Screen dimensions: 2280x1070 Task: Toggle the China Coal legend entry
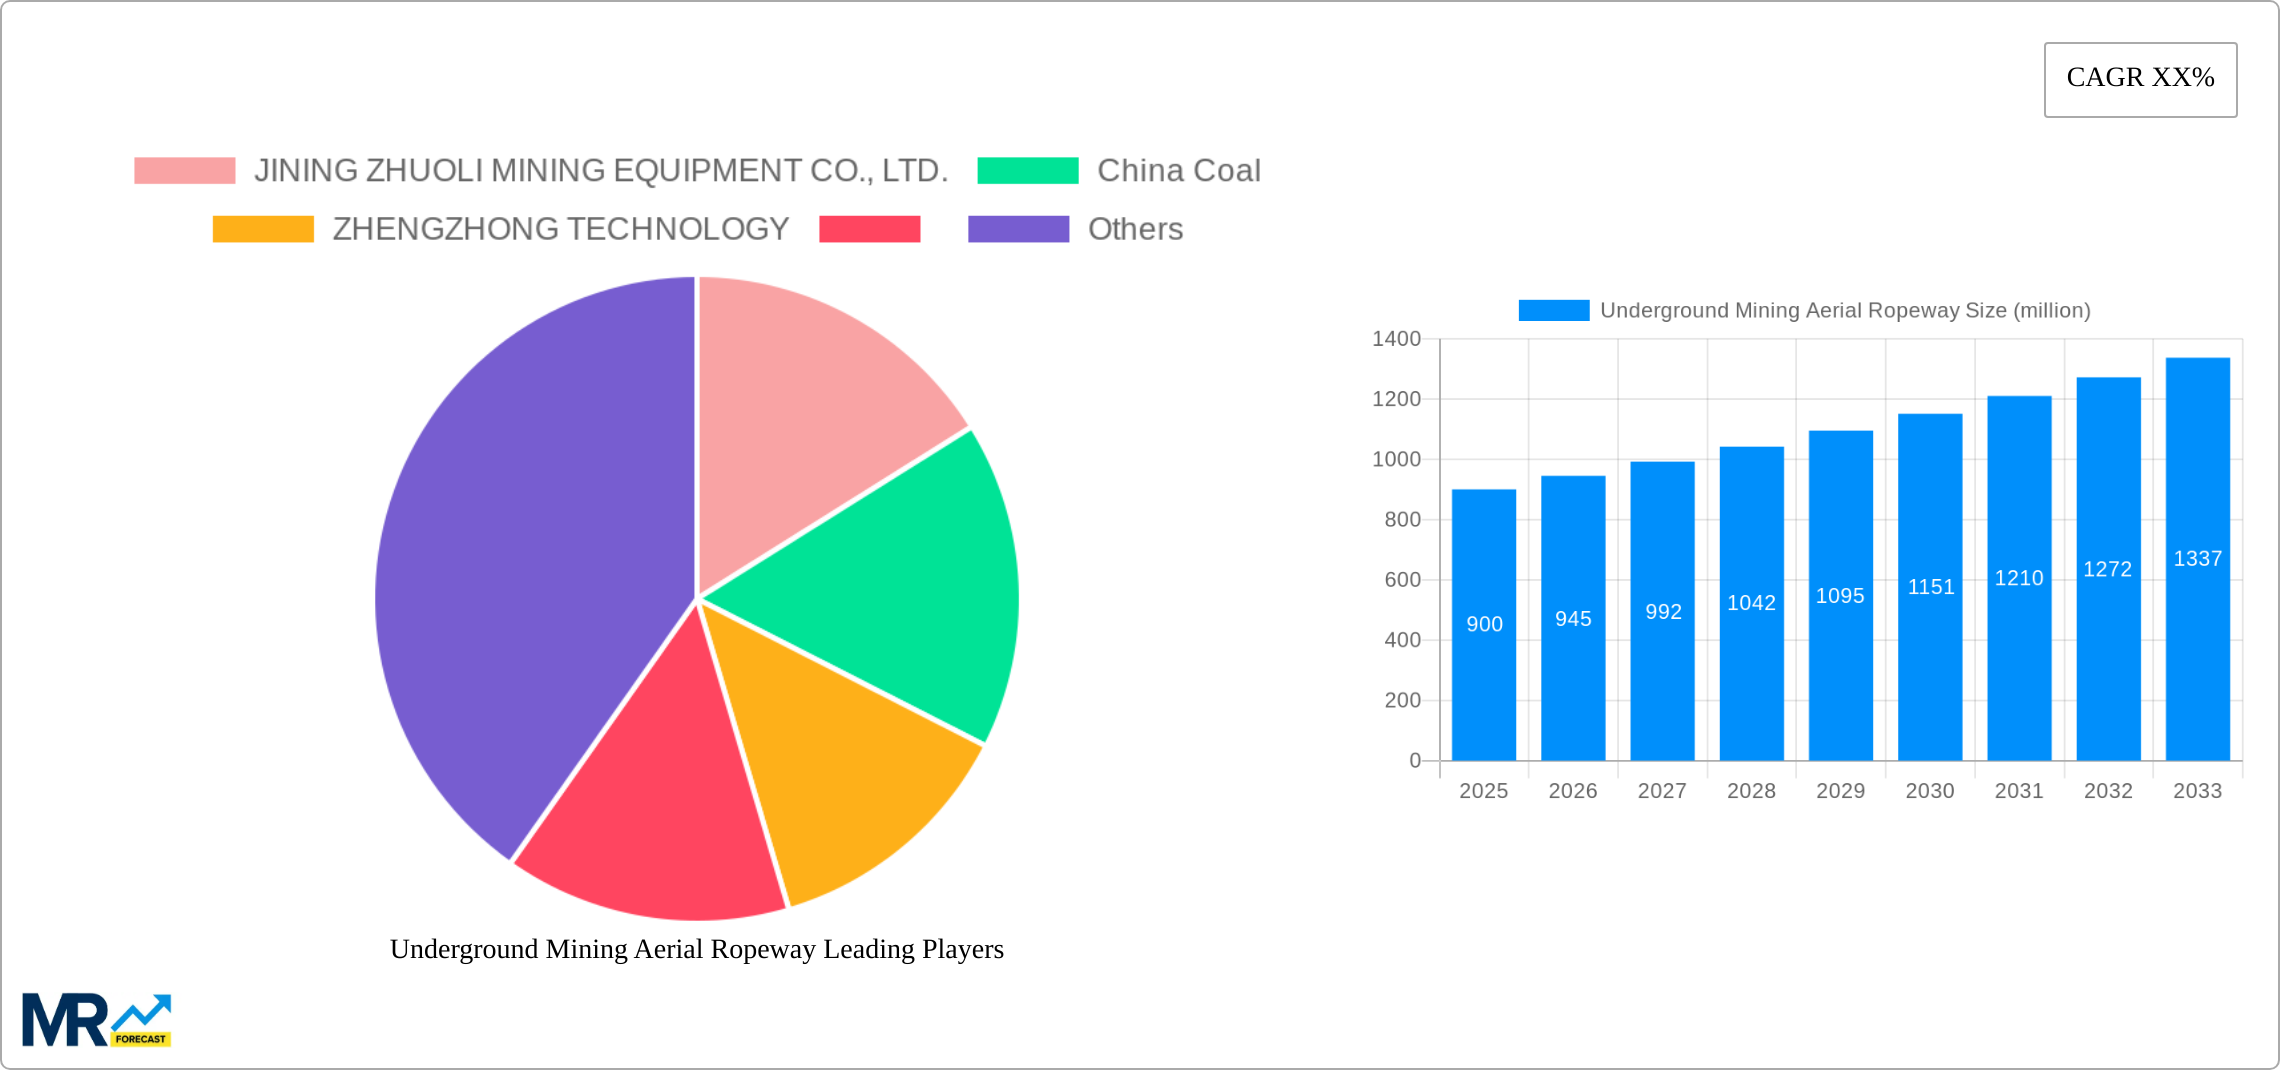coord(1180,170)
